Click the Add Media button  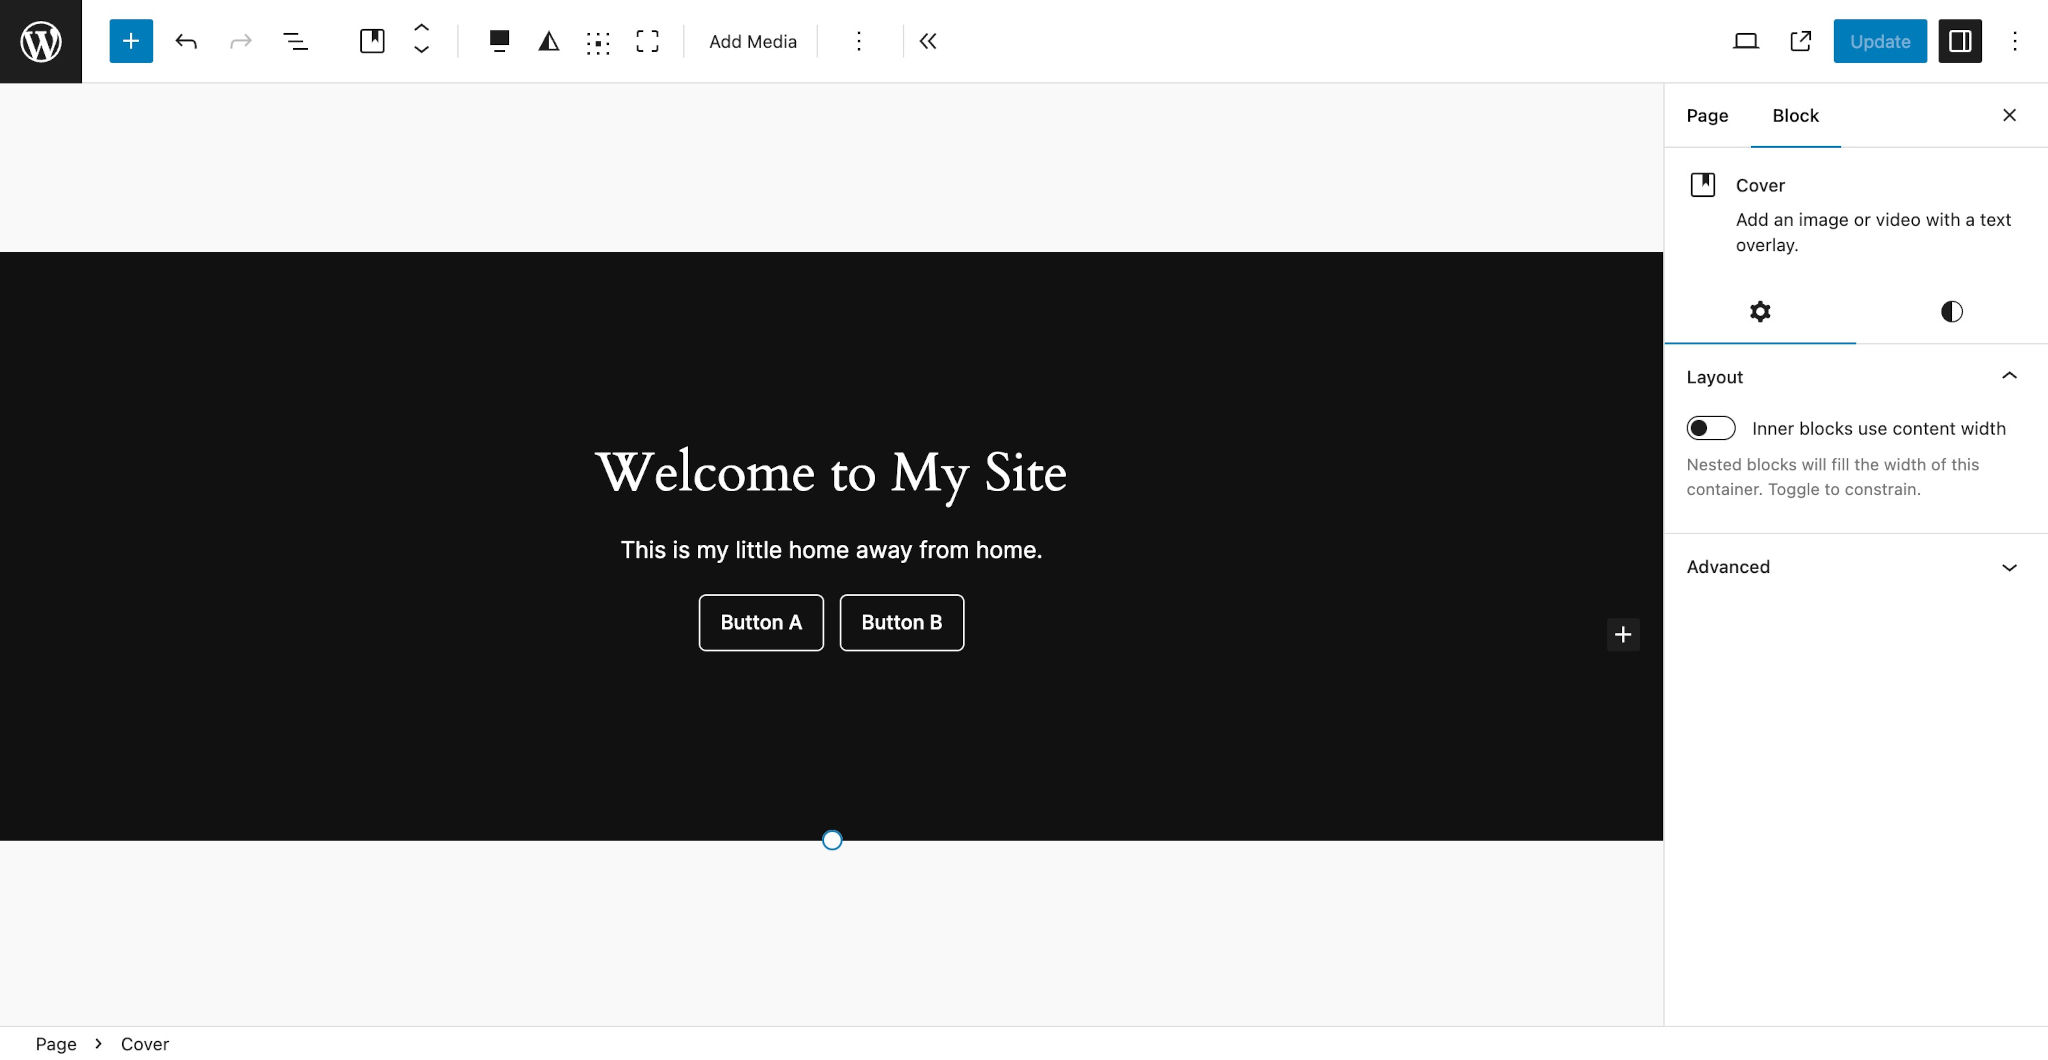[752, 41]
